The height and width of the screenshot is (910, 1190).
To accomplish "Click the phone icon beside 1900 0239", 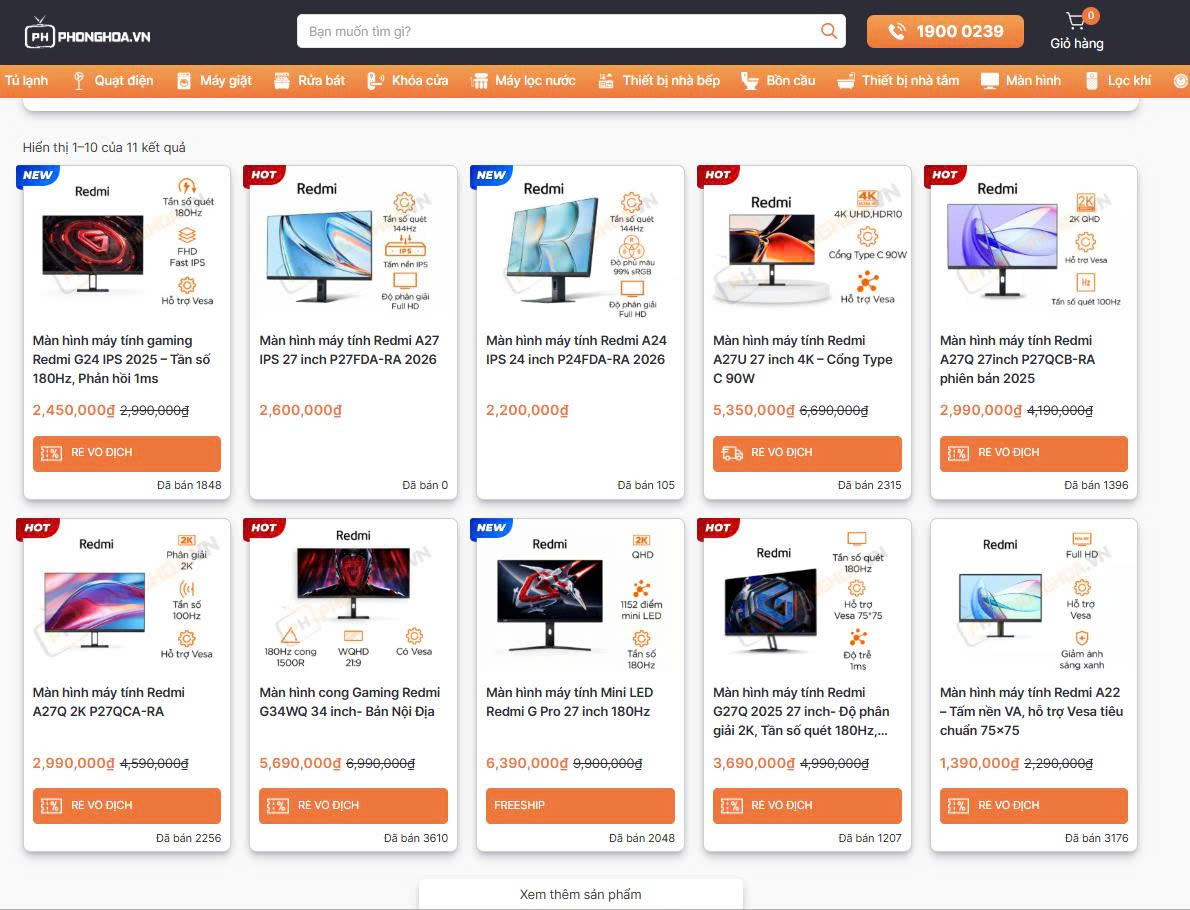I will pos(897,32).
